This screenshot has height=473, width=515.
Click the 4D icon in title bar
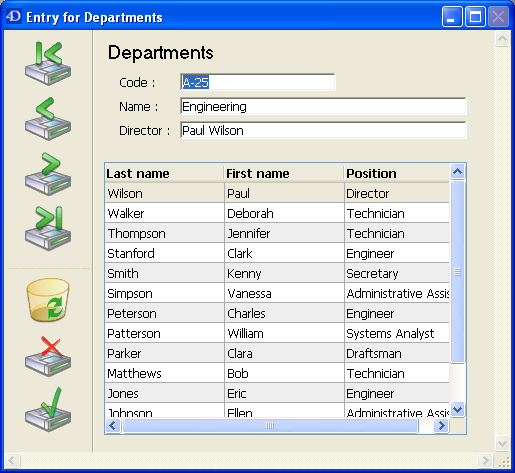[14, 16]
